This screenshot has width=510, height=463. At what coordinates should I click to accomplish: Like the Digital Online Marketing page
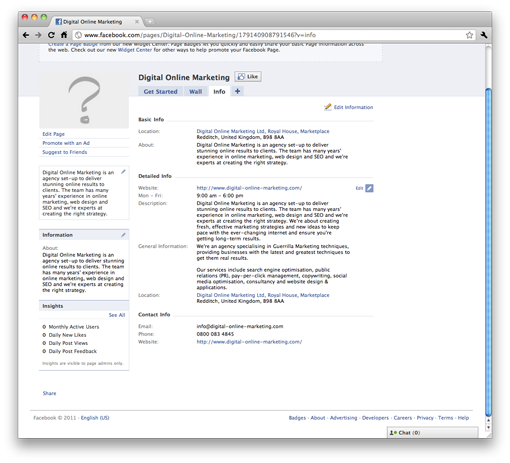[248, 77]
